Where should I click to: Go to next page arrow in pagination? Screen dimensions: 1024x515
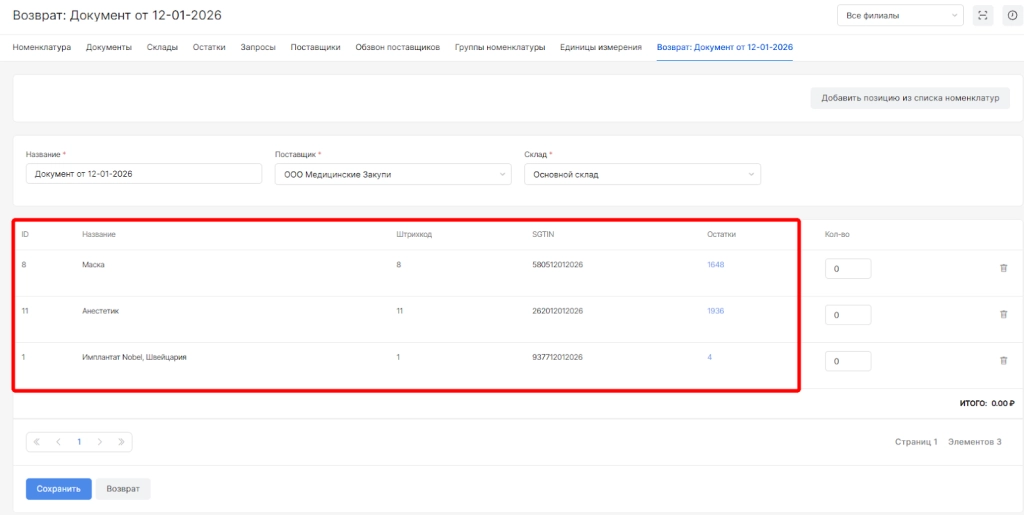coord(100,441)
